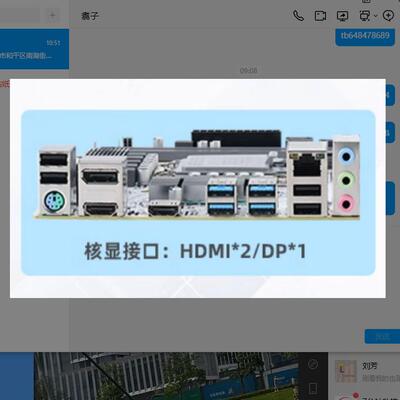Start a video call from chat header
This screenshot has width=400, height=400.
[320, 16]
